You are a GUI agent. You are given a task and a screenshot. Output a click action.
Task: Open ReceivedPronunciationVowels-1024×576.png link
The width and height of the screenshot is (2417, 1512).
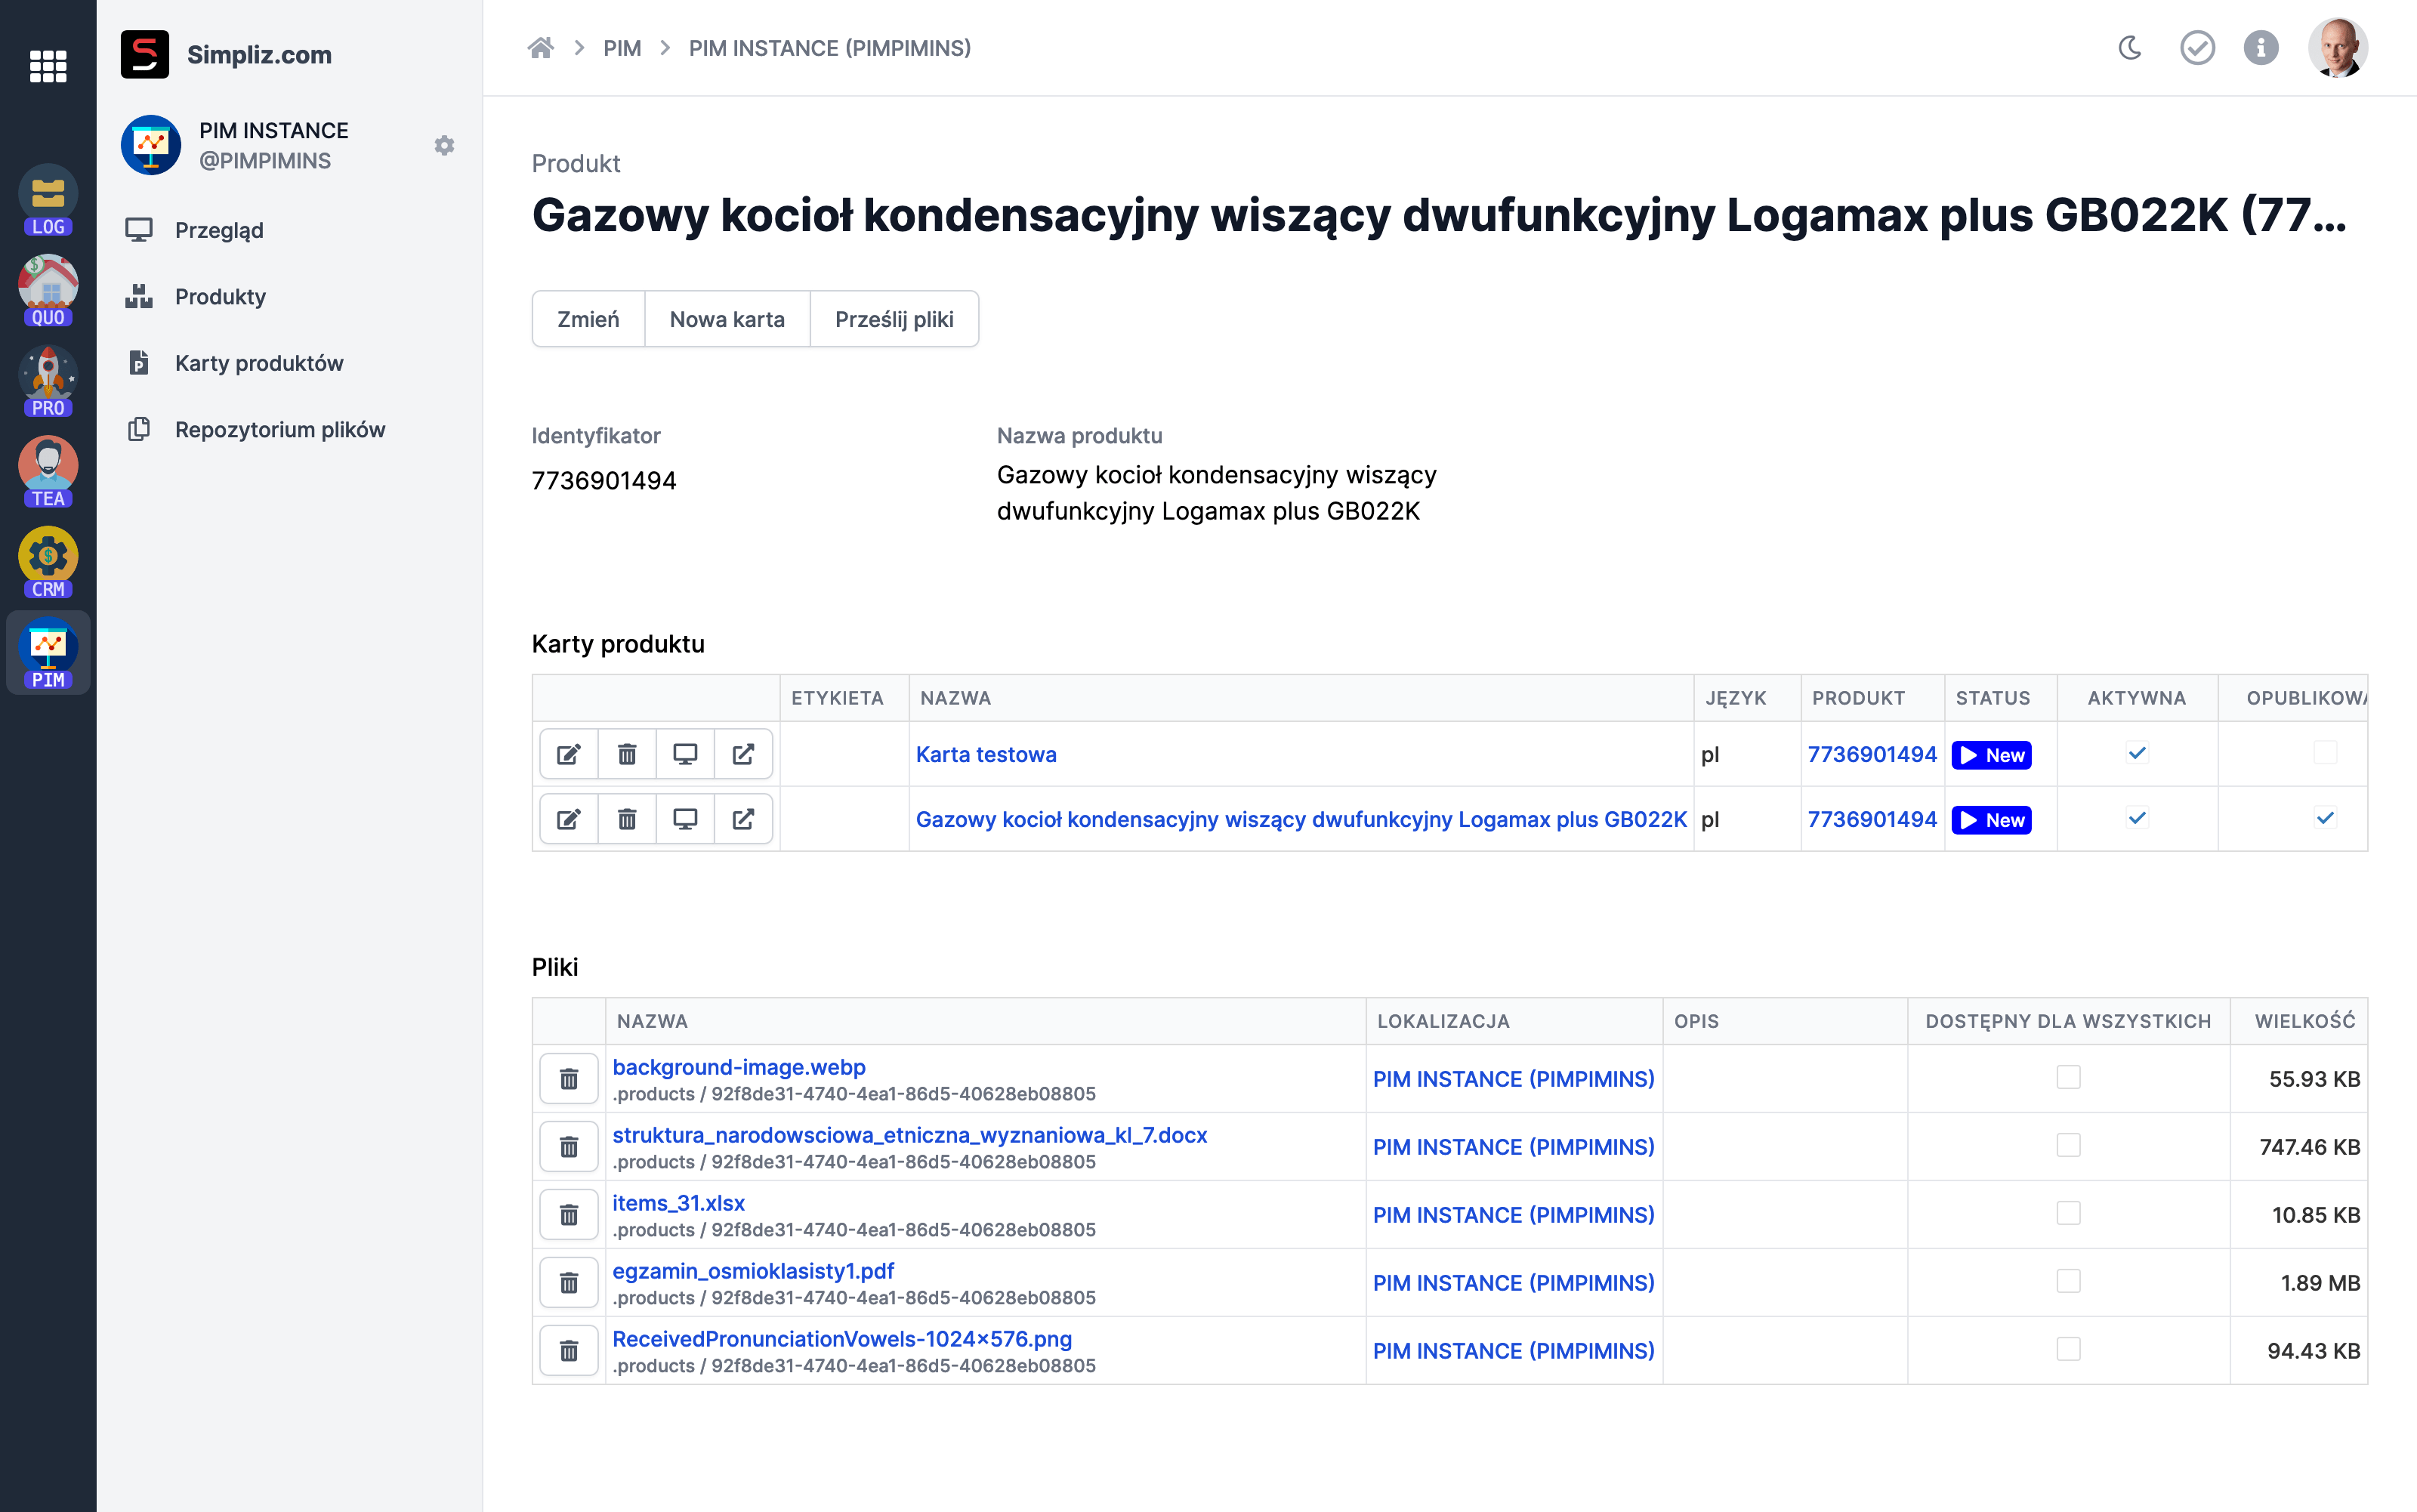click(x=842, y=1339)
